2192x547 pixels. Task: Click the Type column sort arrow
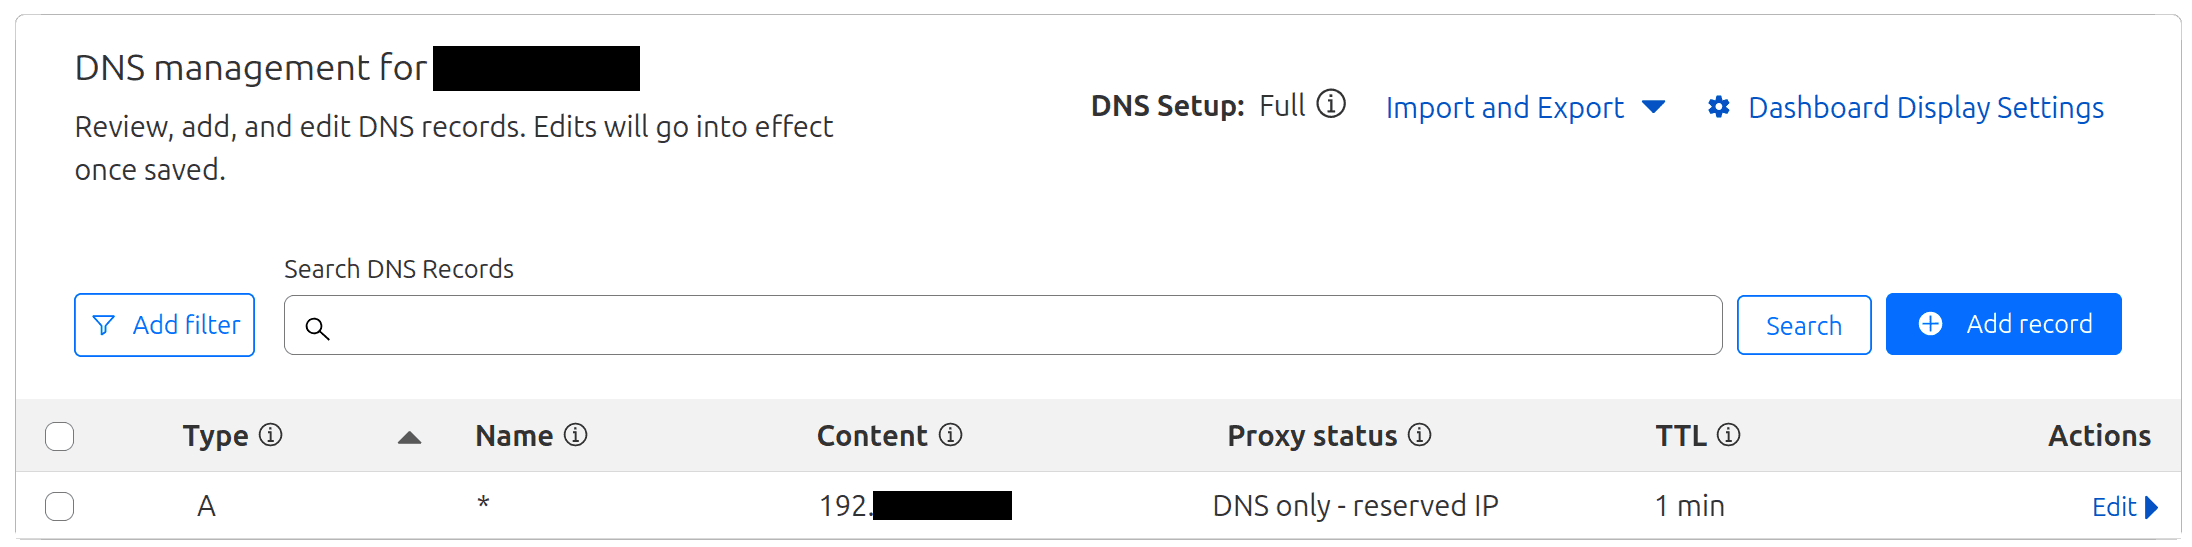click(x=409, y=437)
